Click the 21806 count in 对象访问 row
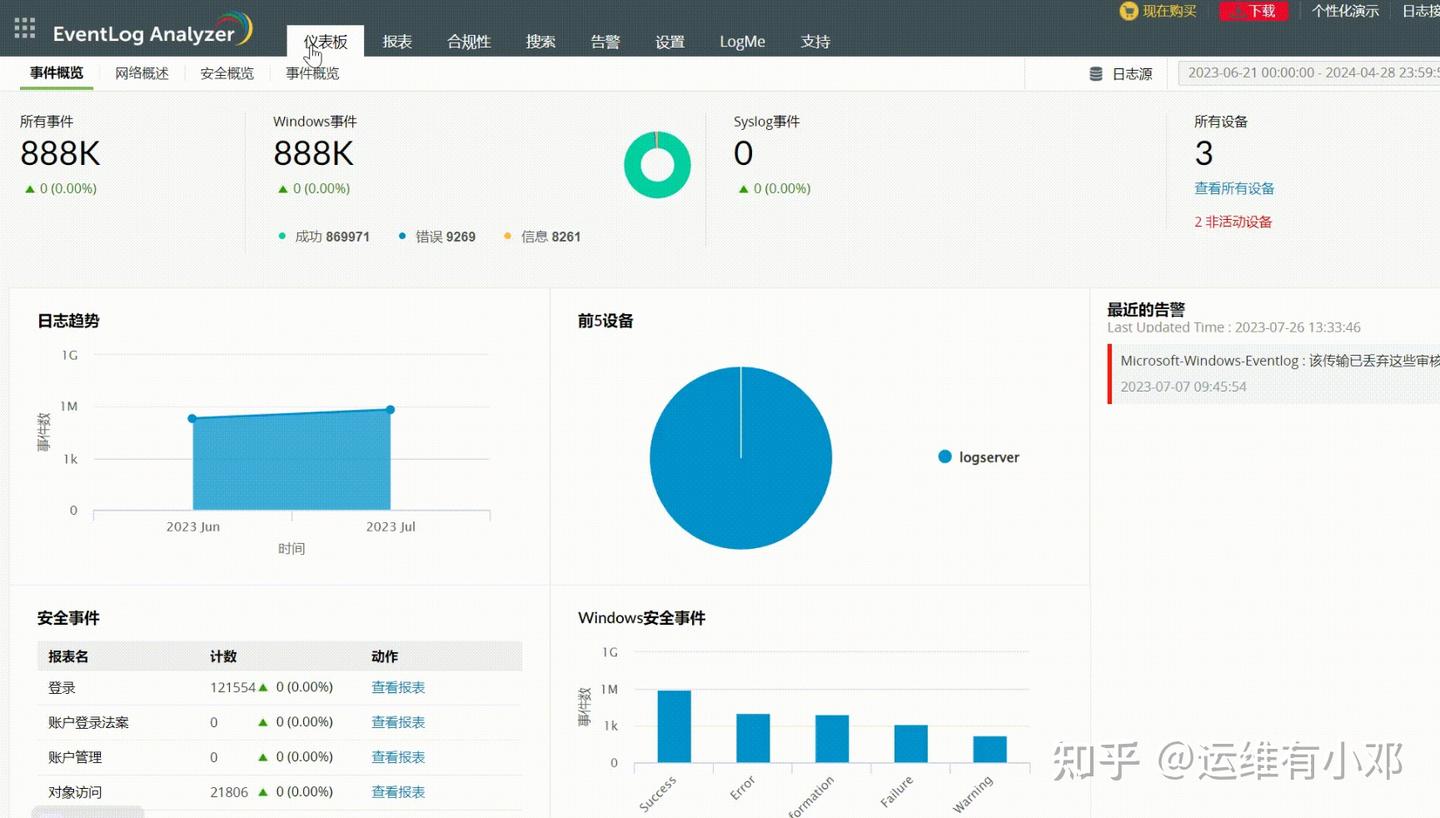 click(x=229, y=791)
